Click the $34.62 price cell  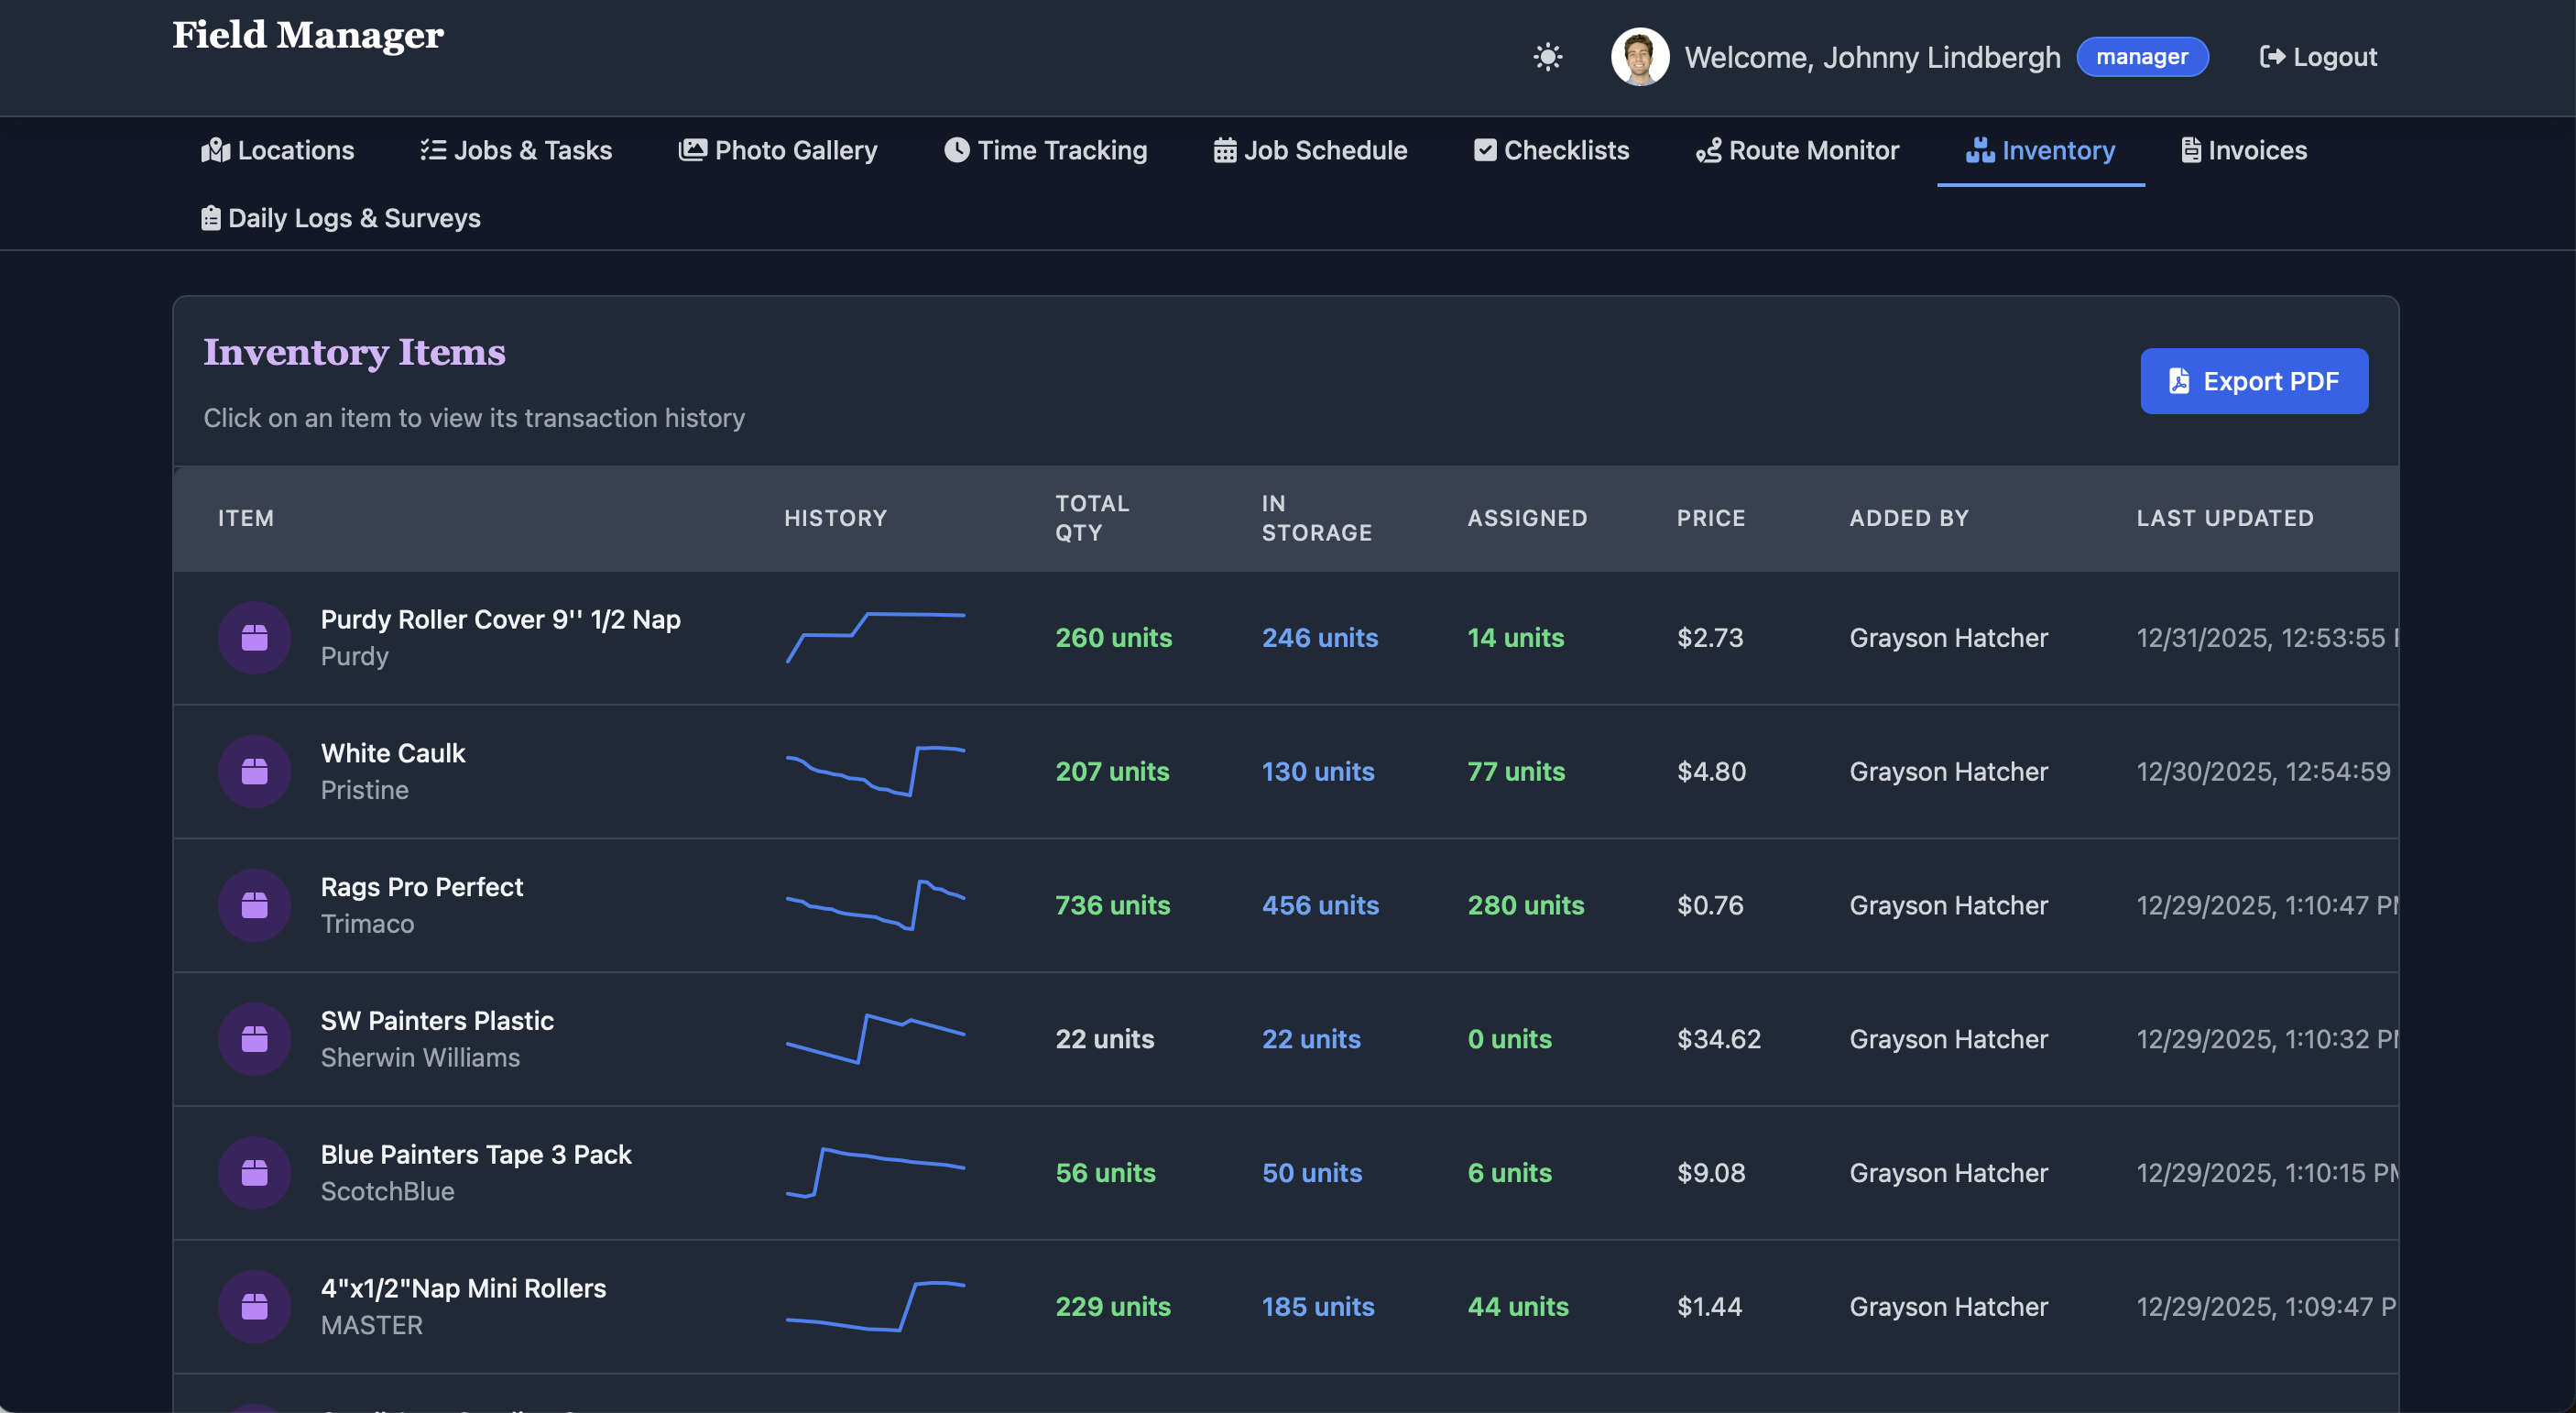pos(1718,1039)
